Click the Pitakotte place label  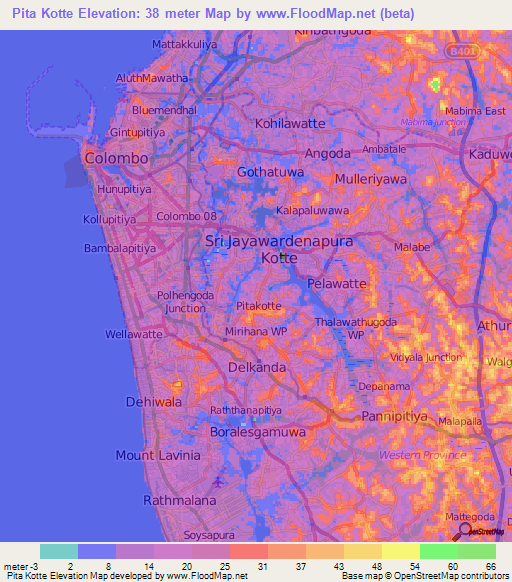pyautogui.click(x=259, y=306)
